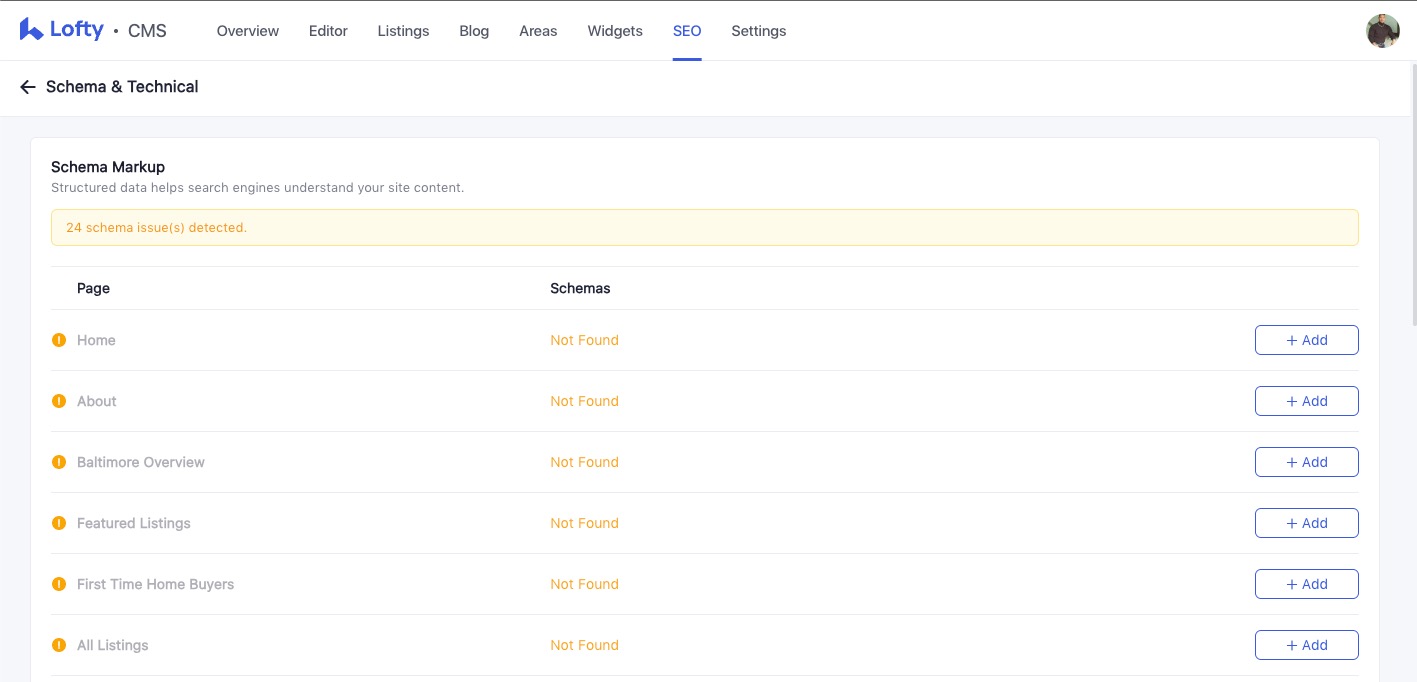Click the back arrow beside Schema & Technical
This screenshot has width=1417, height=682.
pos(28,87)
